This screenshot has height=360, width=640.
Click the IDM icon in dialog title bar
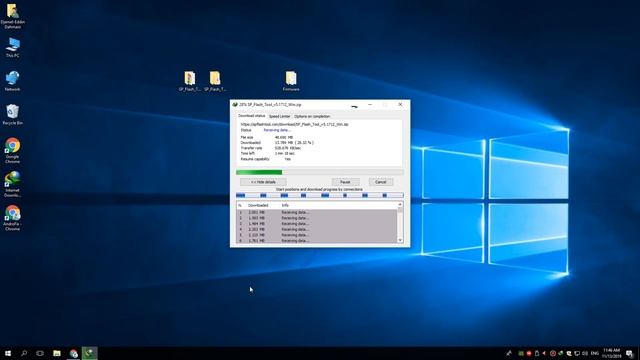click(x=235, y=104)
